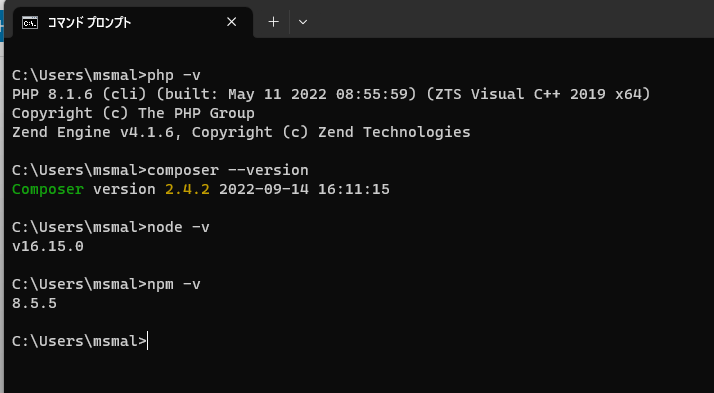Click the ZTS Visual C++ 2019 x64 text

pos(538,94)
